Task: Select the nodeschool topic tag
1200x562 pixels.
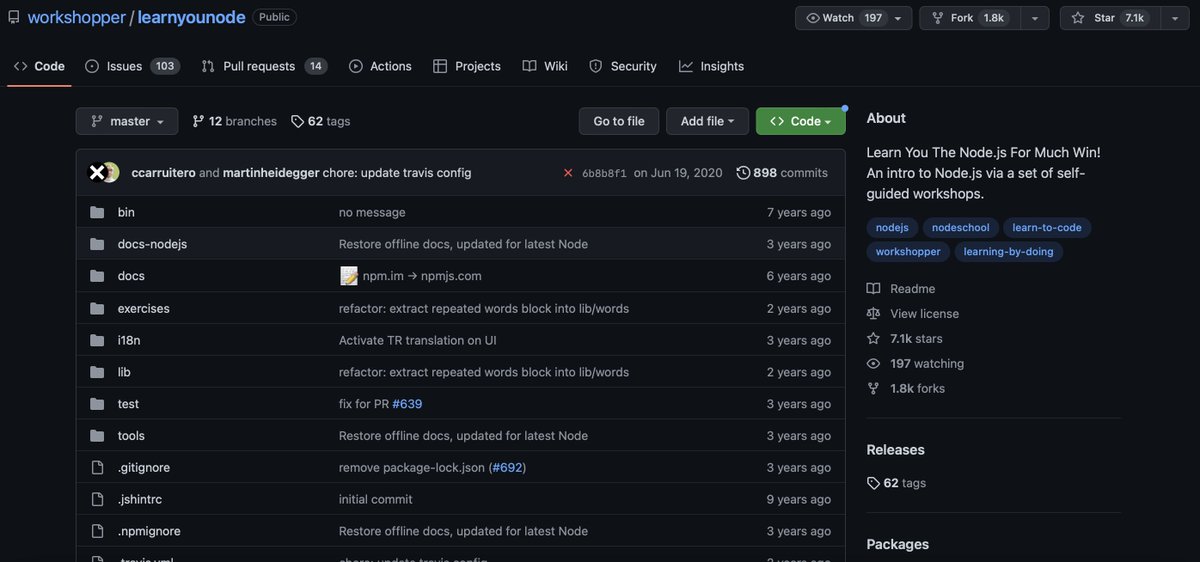Action: [x=960, y=228]
